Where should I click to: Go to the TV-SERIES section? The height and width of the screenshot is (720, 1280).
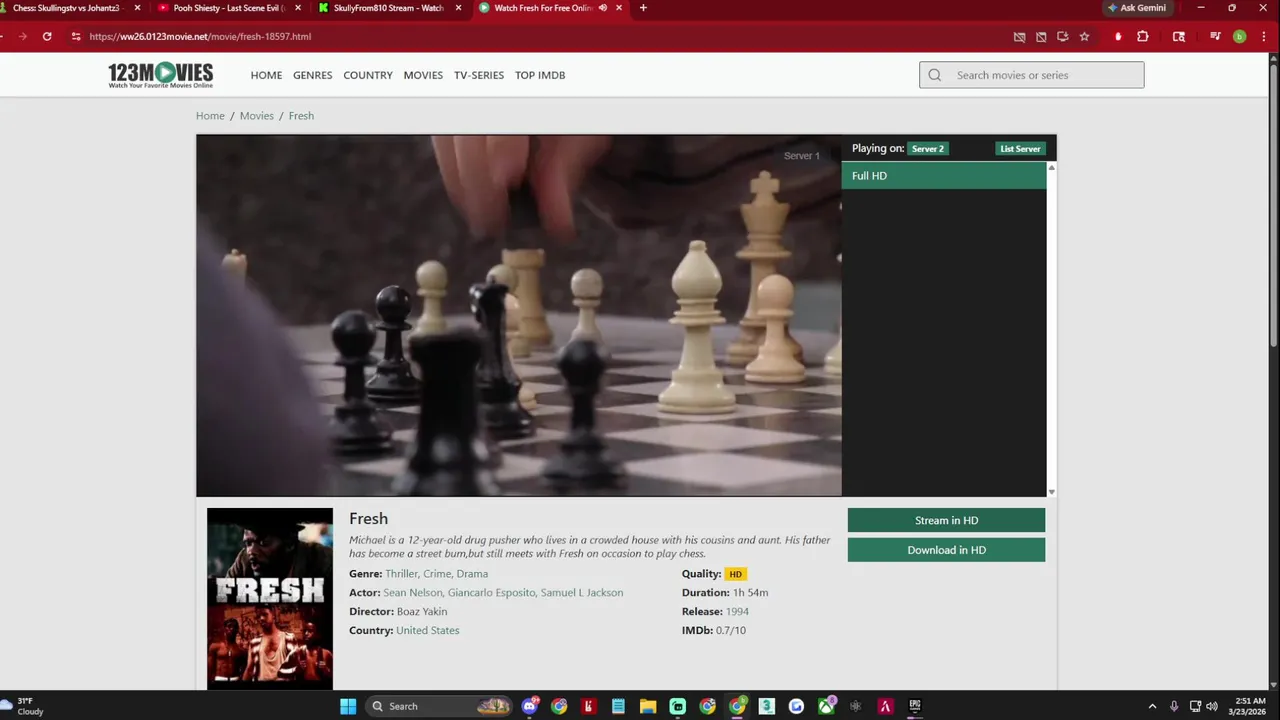(479, 75)
